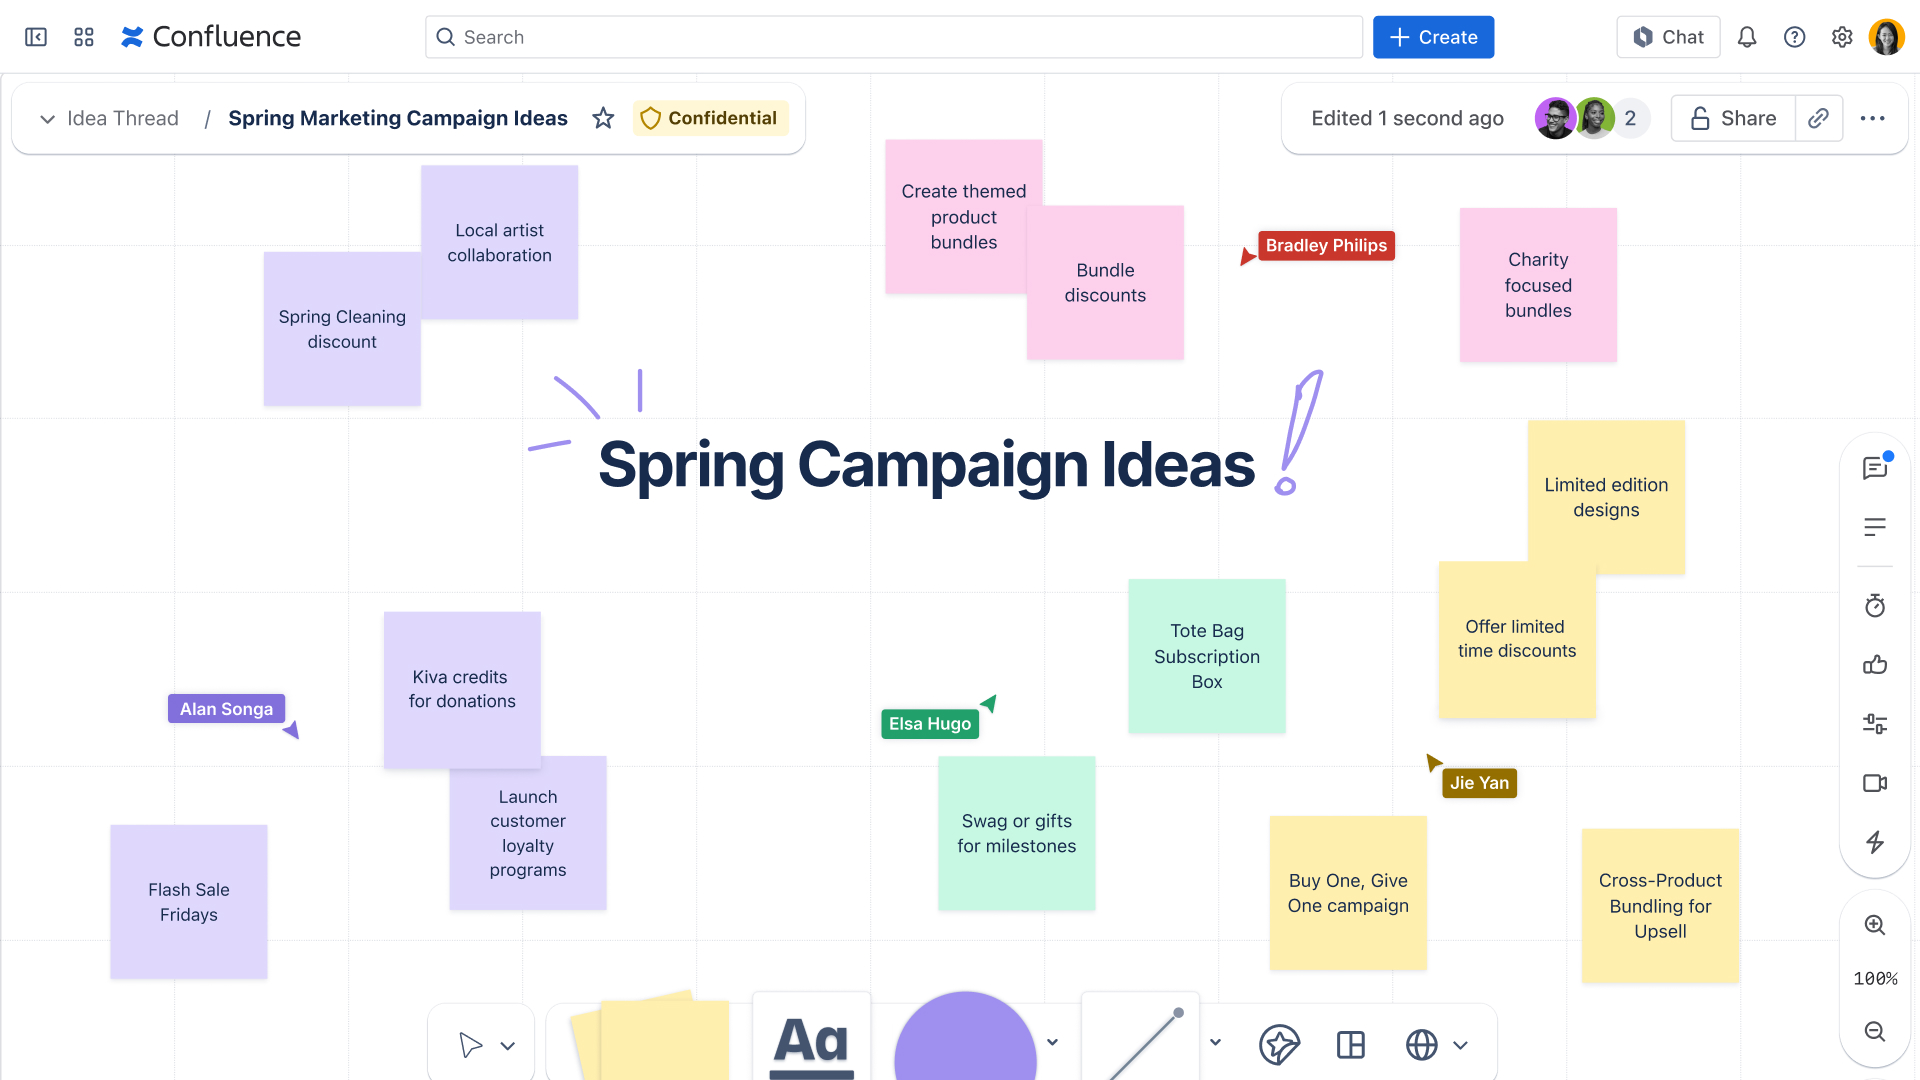Open the help menu icon
The height and width of the screenshot is (1080, 1920).
point(1795,37)
